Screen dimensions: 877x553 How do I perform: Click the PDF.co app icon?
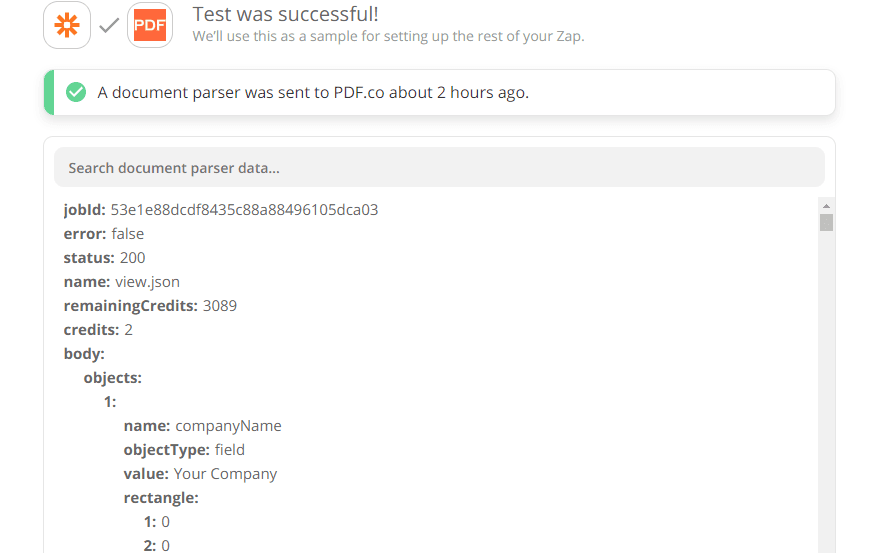(150, 25)
